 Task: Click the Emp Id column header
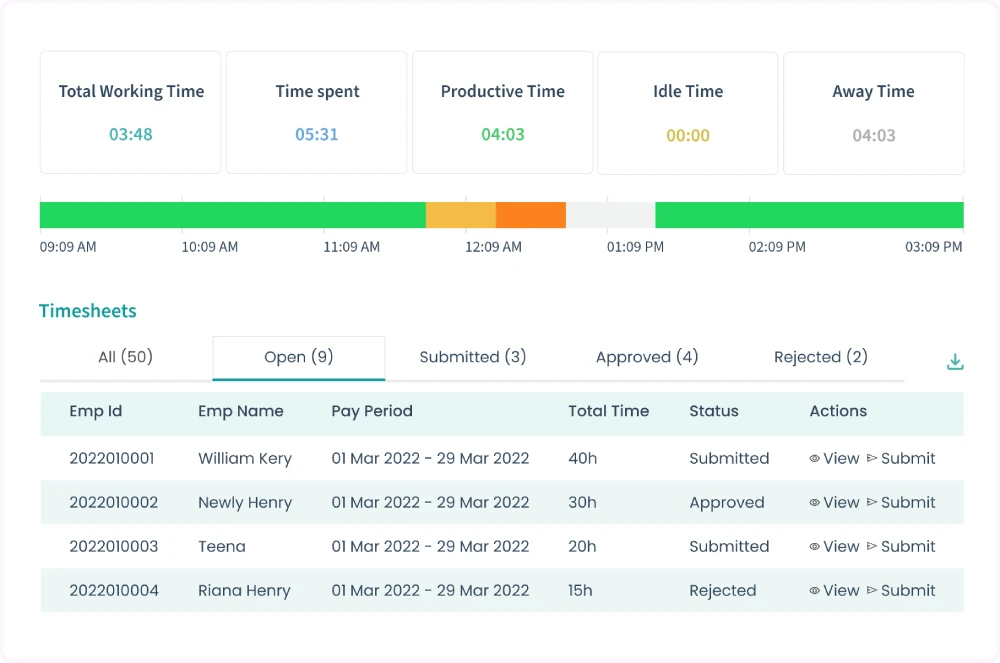click(96, 411)
